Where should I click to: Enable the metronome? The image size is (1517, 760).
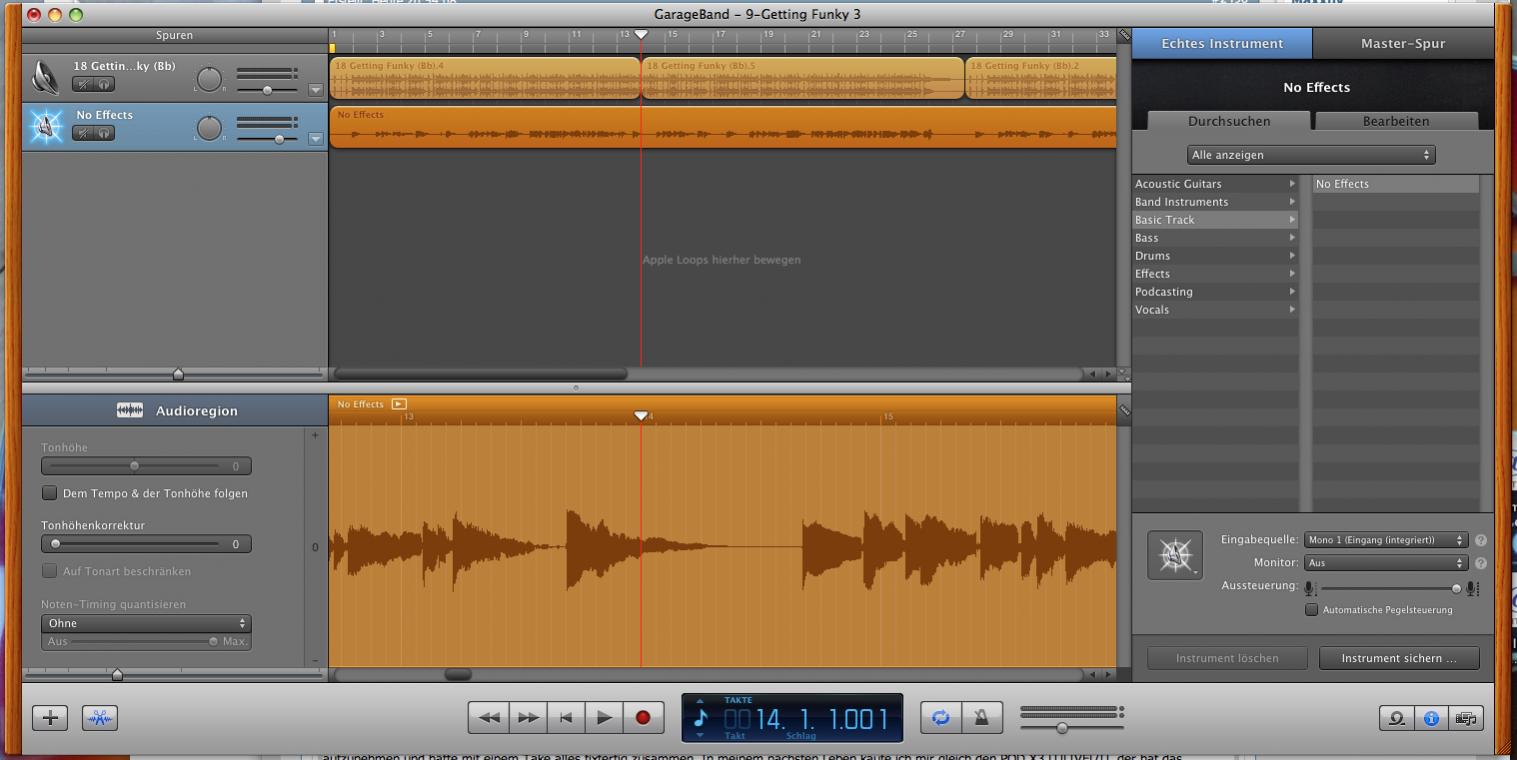(981, 717)
